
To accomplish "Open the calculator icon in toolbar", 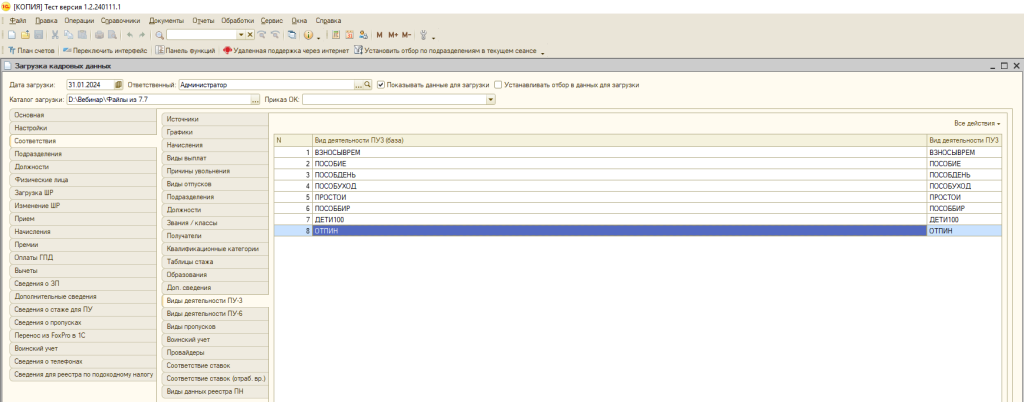I will coord(336,34).
